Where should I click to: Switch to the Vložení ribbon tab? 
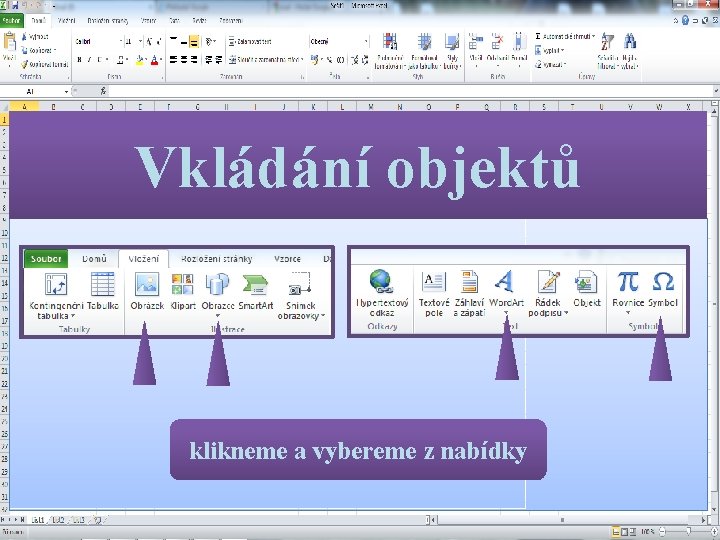point(67,21)
